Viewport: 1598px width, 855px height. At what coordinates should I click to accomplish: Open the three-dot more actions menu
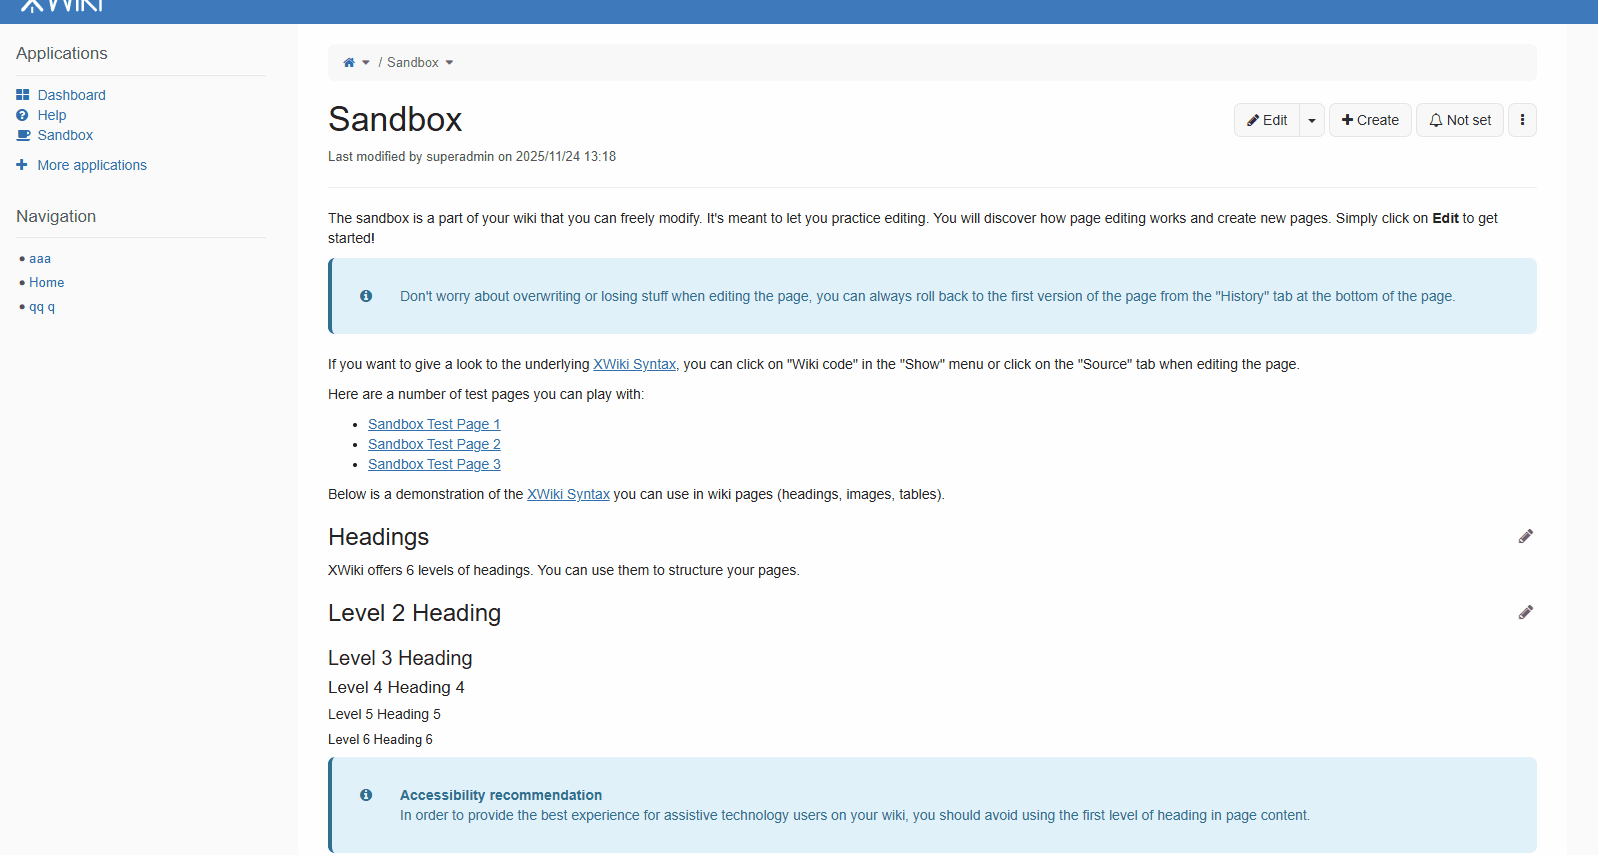[1522, 120]
